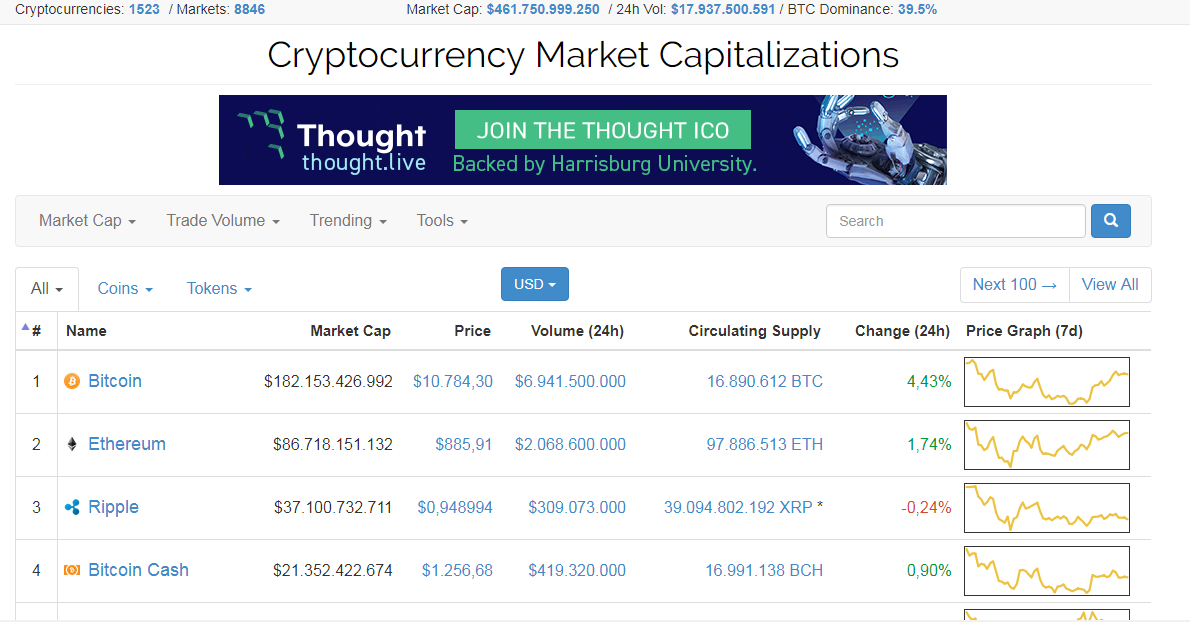
Task: Open the Ripple coin page link
Action: click(113, 507)
